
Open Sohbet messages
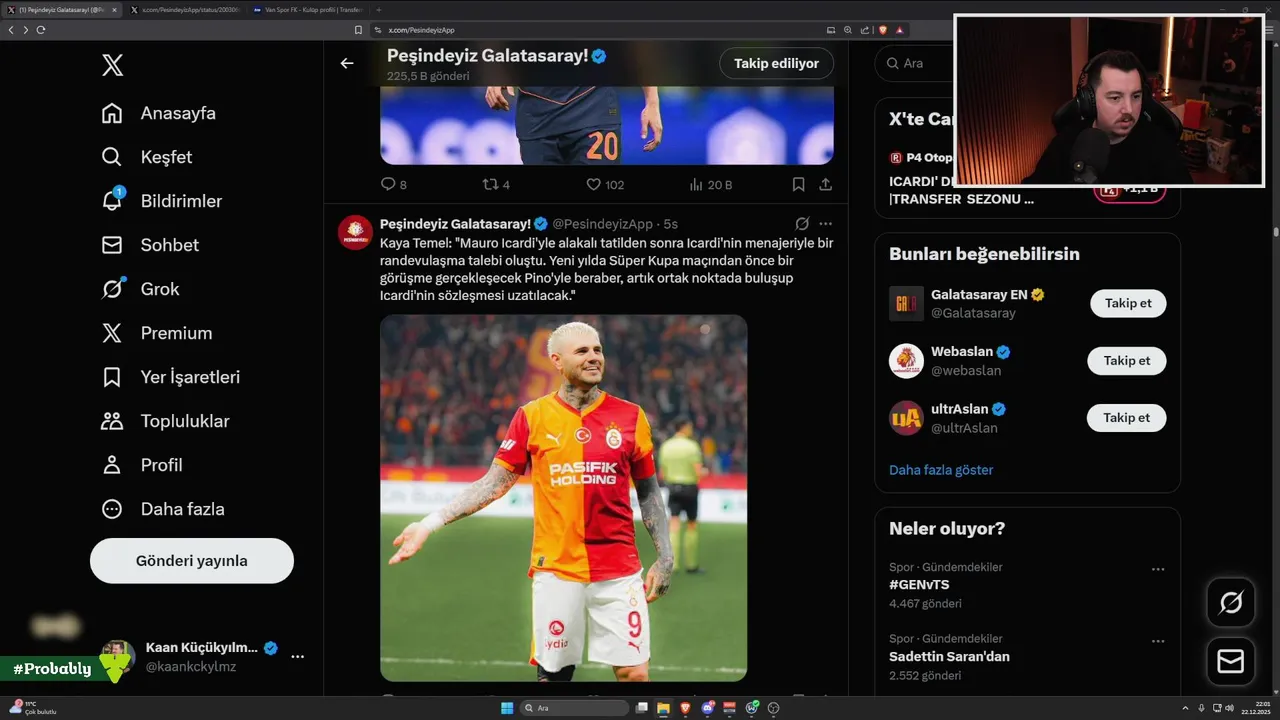click(150, 245)
